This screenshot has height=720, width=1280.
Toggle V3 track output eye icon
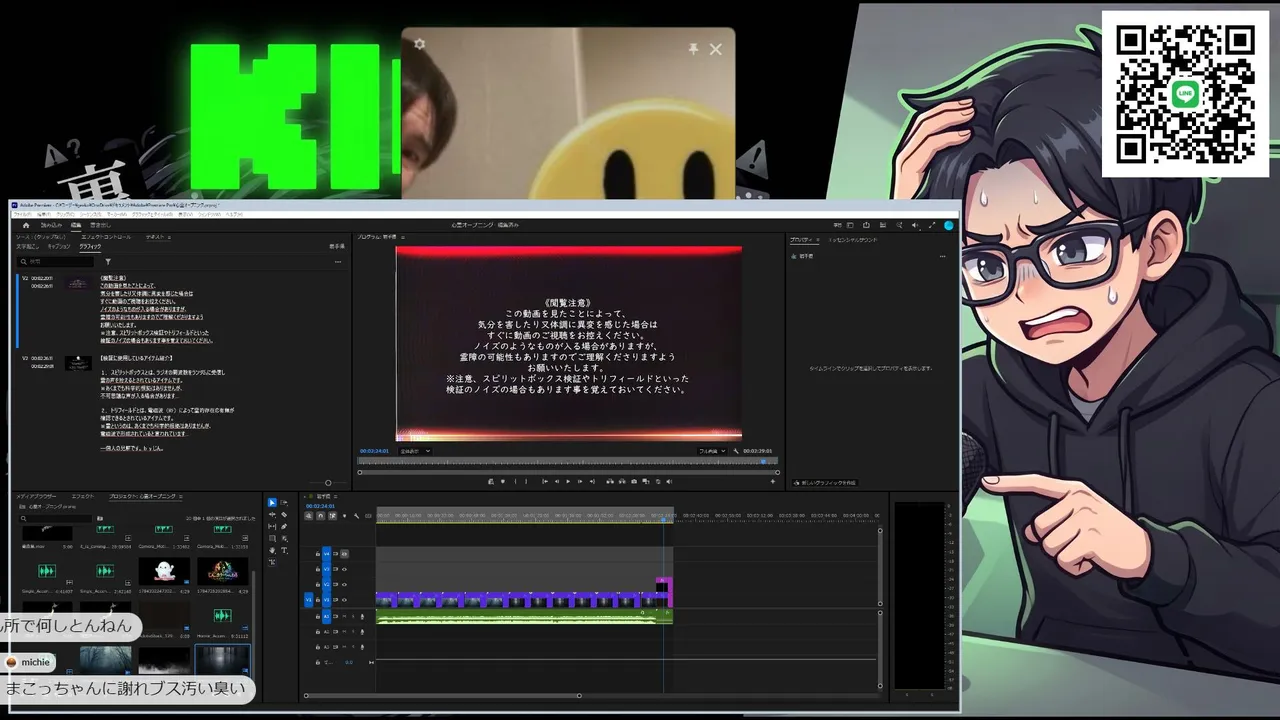(x=344, y=569)
